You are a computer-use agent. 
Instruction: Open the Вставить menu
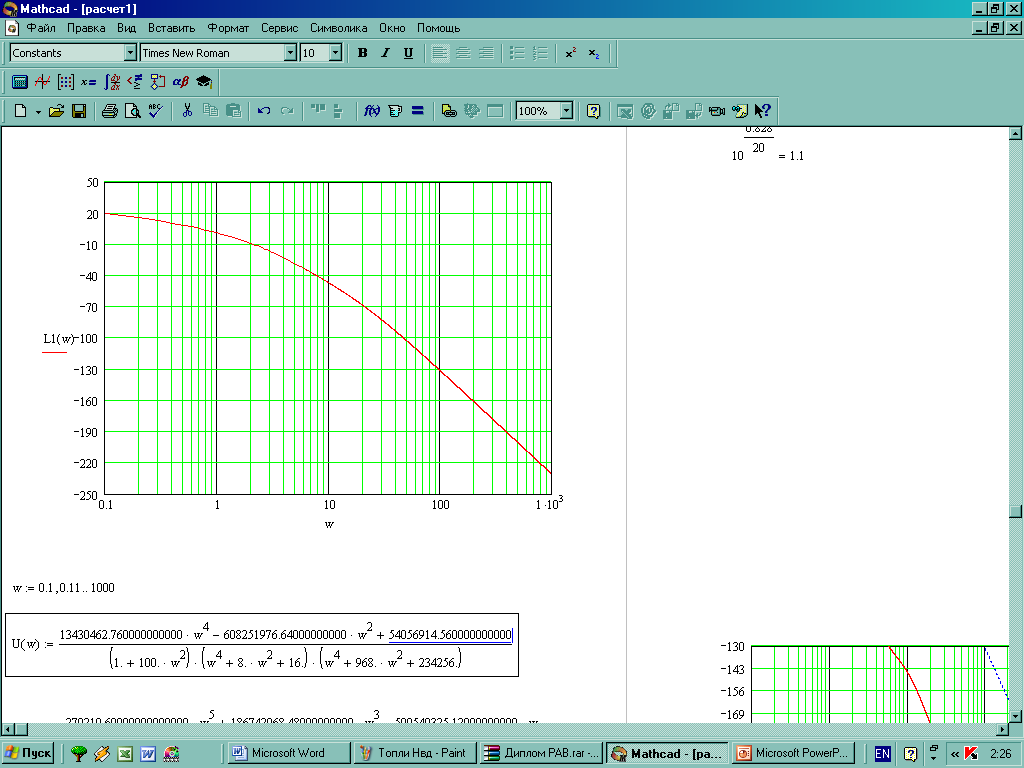[172, 28]
